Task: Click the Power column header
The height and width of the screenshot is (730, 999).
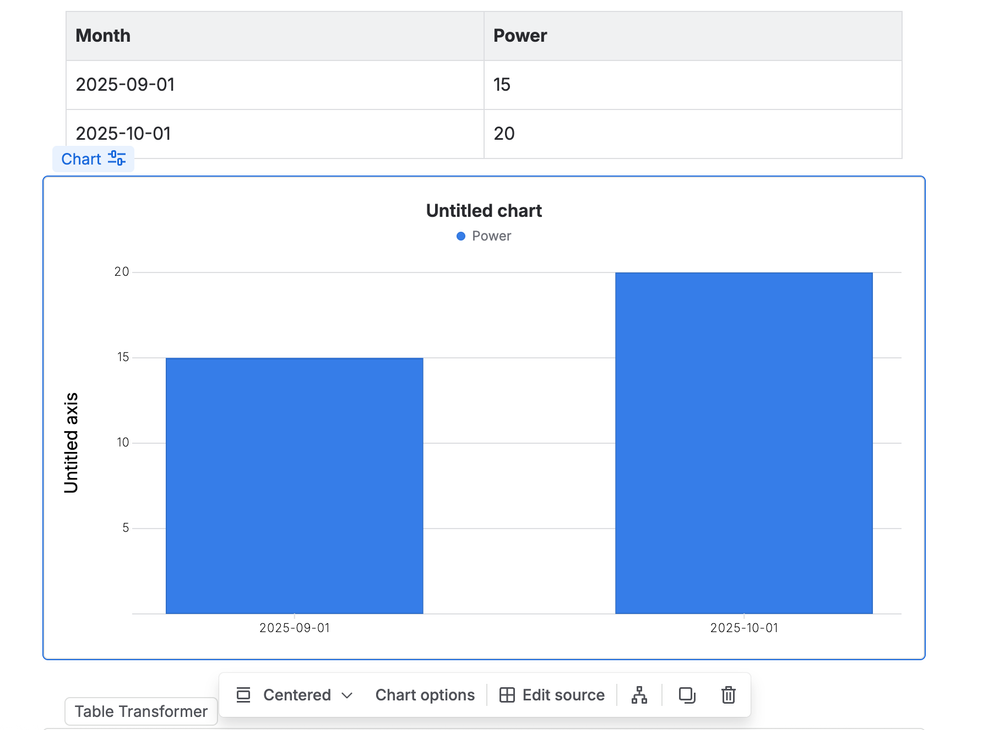Action: 693,36
